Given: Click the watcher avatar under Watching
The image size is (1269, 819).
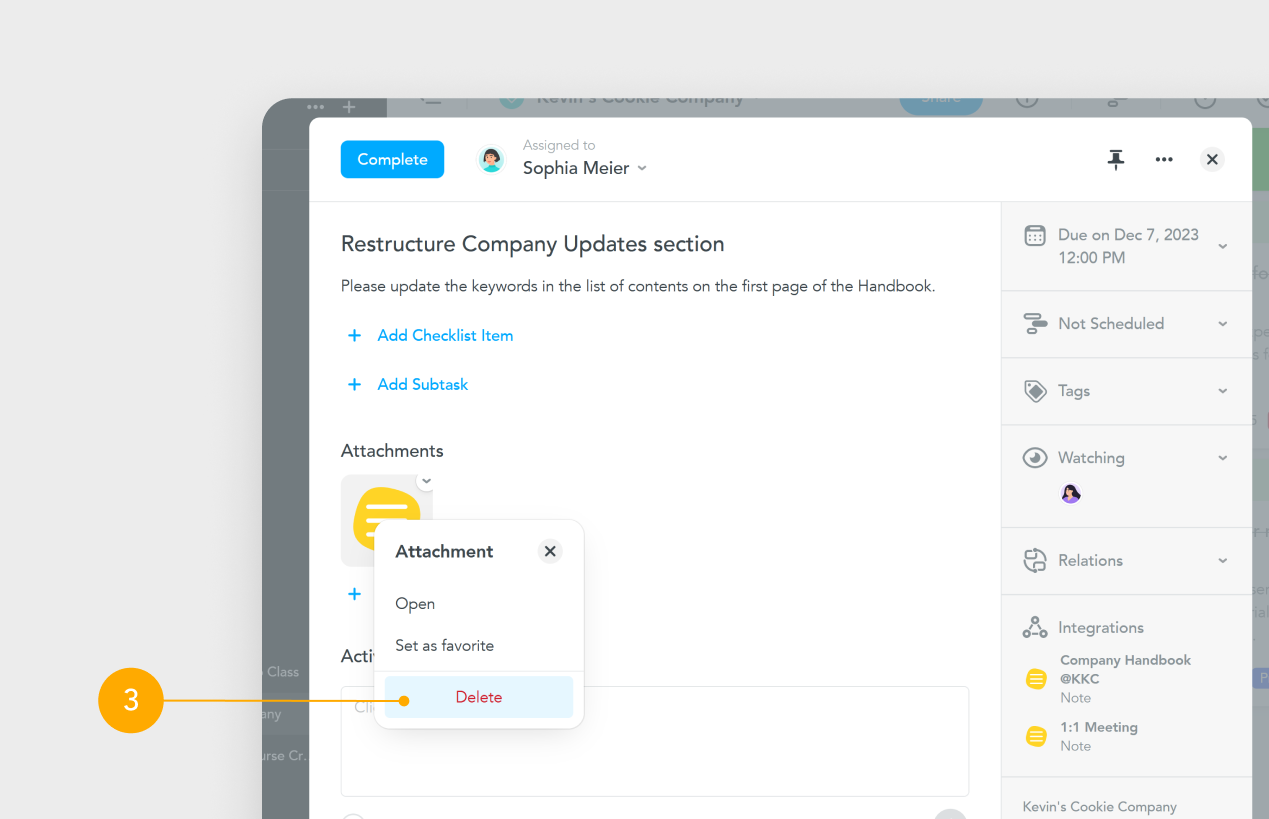Looking at the screenshot, I should pyautogui.click(x=1070, y=493).
